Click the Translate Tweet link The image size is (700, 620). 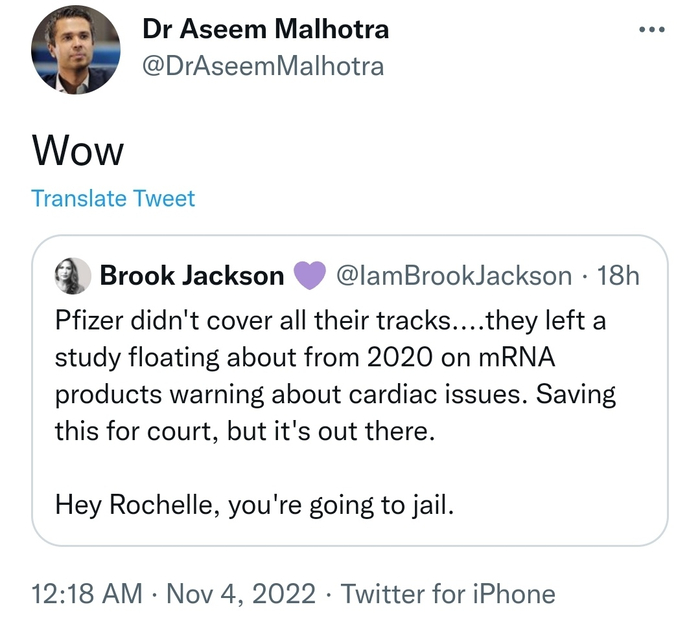(x=113, y=198)
